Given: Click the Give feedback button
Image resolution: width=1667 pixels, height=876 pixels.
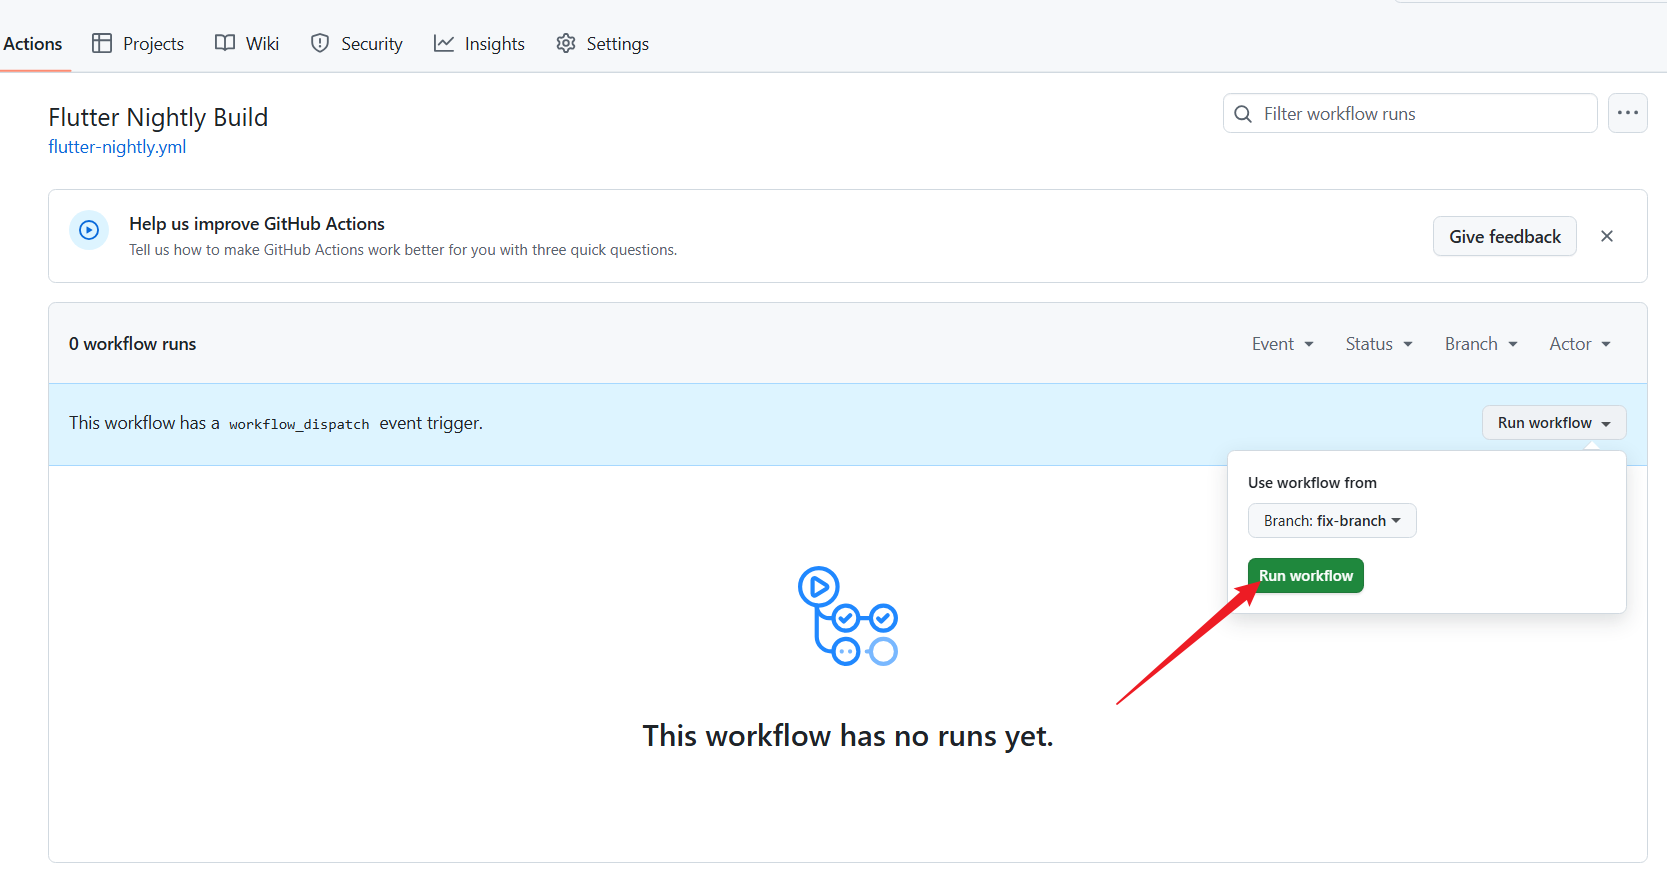Looking at the screenshot, I should [x=1504, y=236].
